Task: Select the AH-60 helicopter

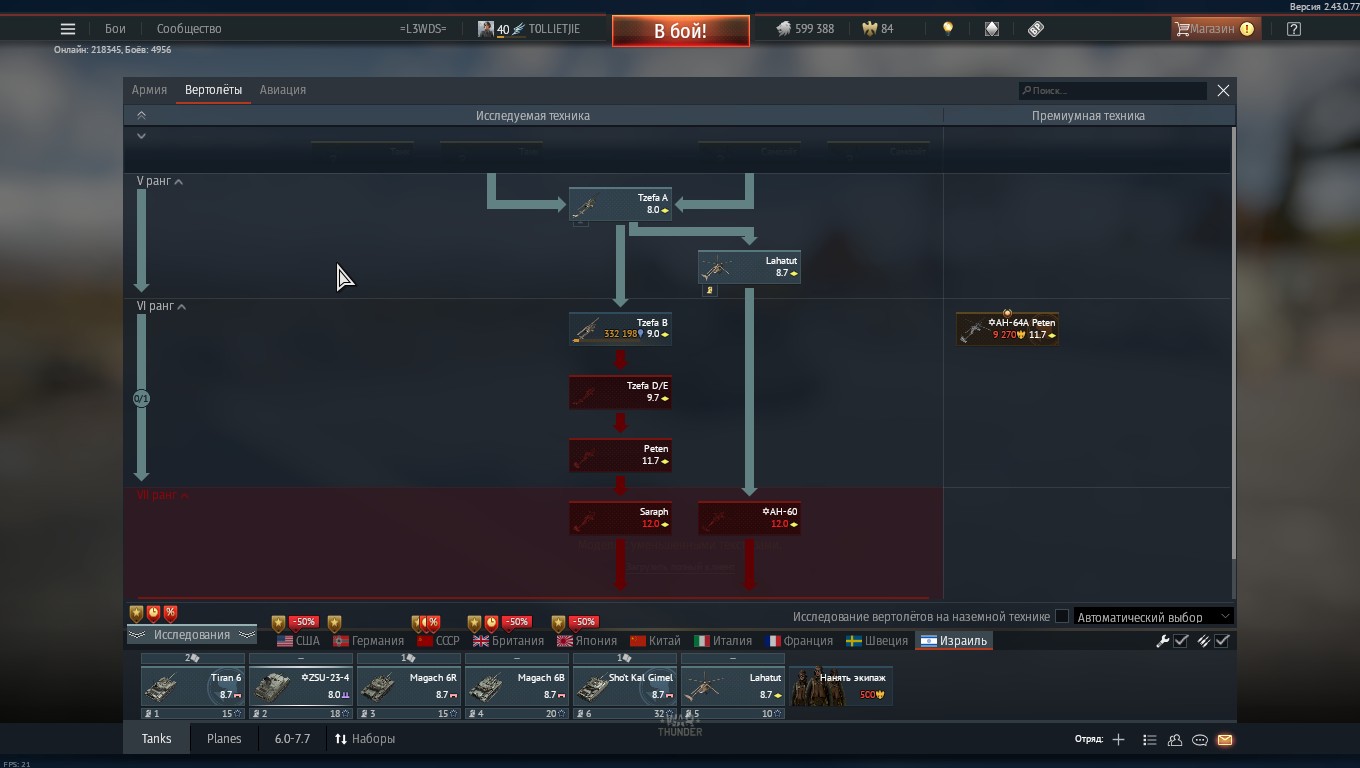Action: point(749,518)
